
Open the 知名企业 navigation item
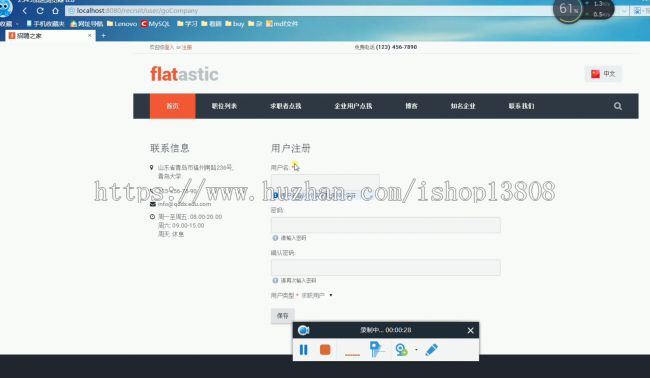click(463, 106)
